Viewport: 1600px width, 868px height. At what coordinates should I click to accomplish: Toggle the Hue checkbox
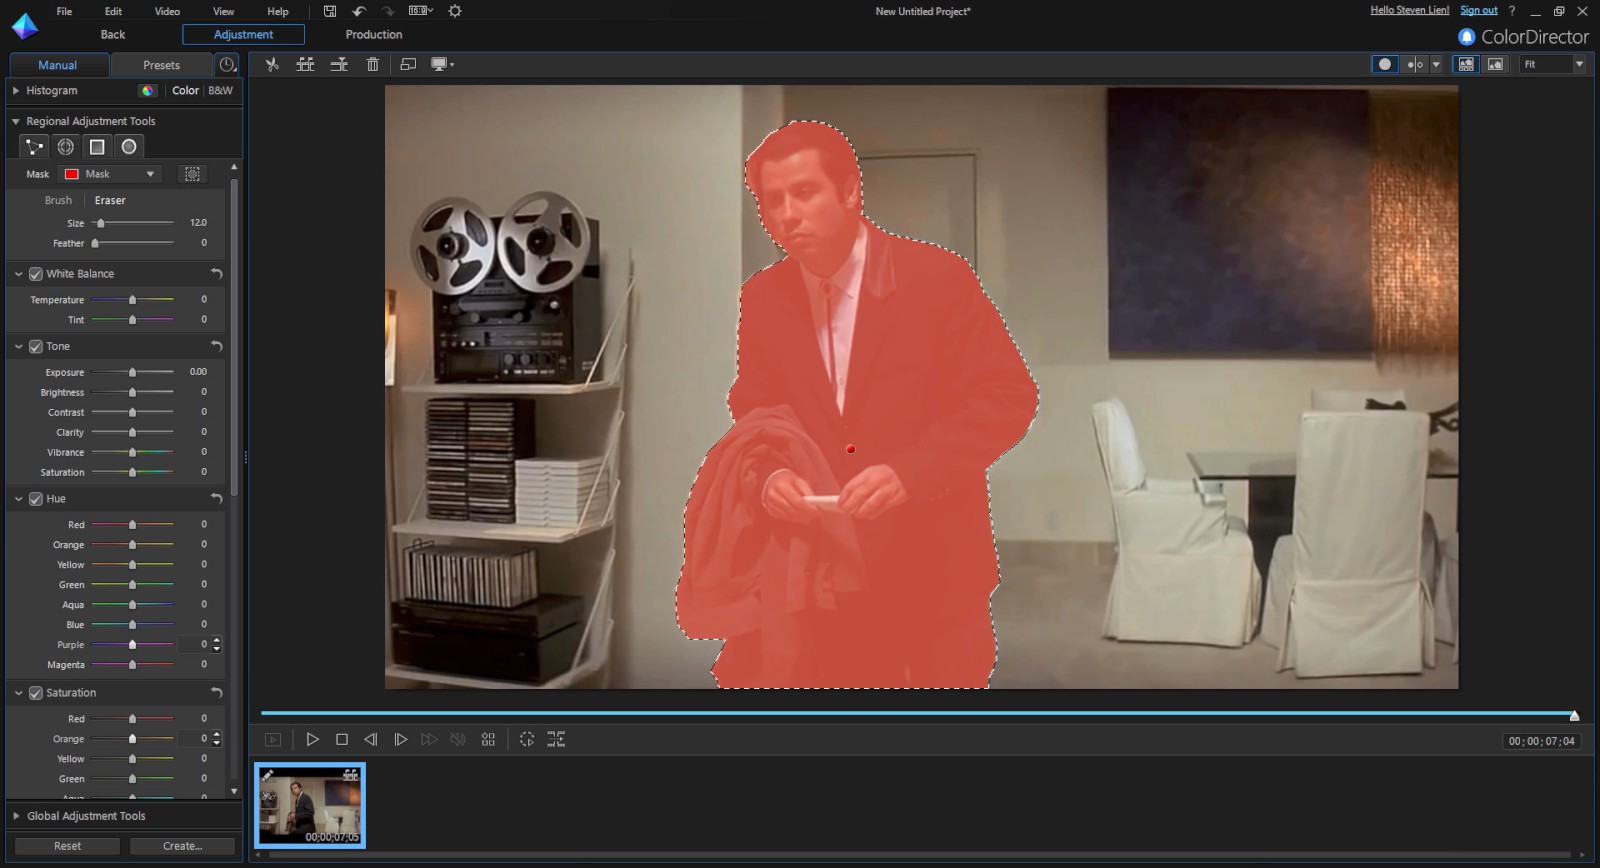click(x=36, y=499)
